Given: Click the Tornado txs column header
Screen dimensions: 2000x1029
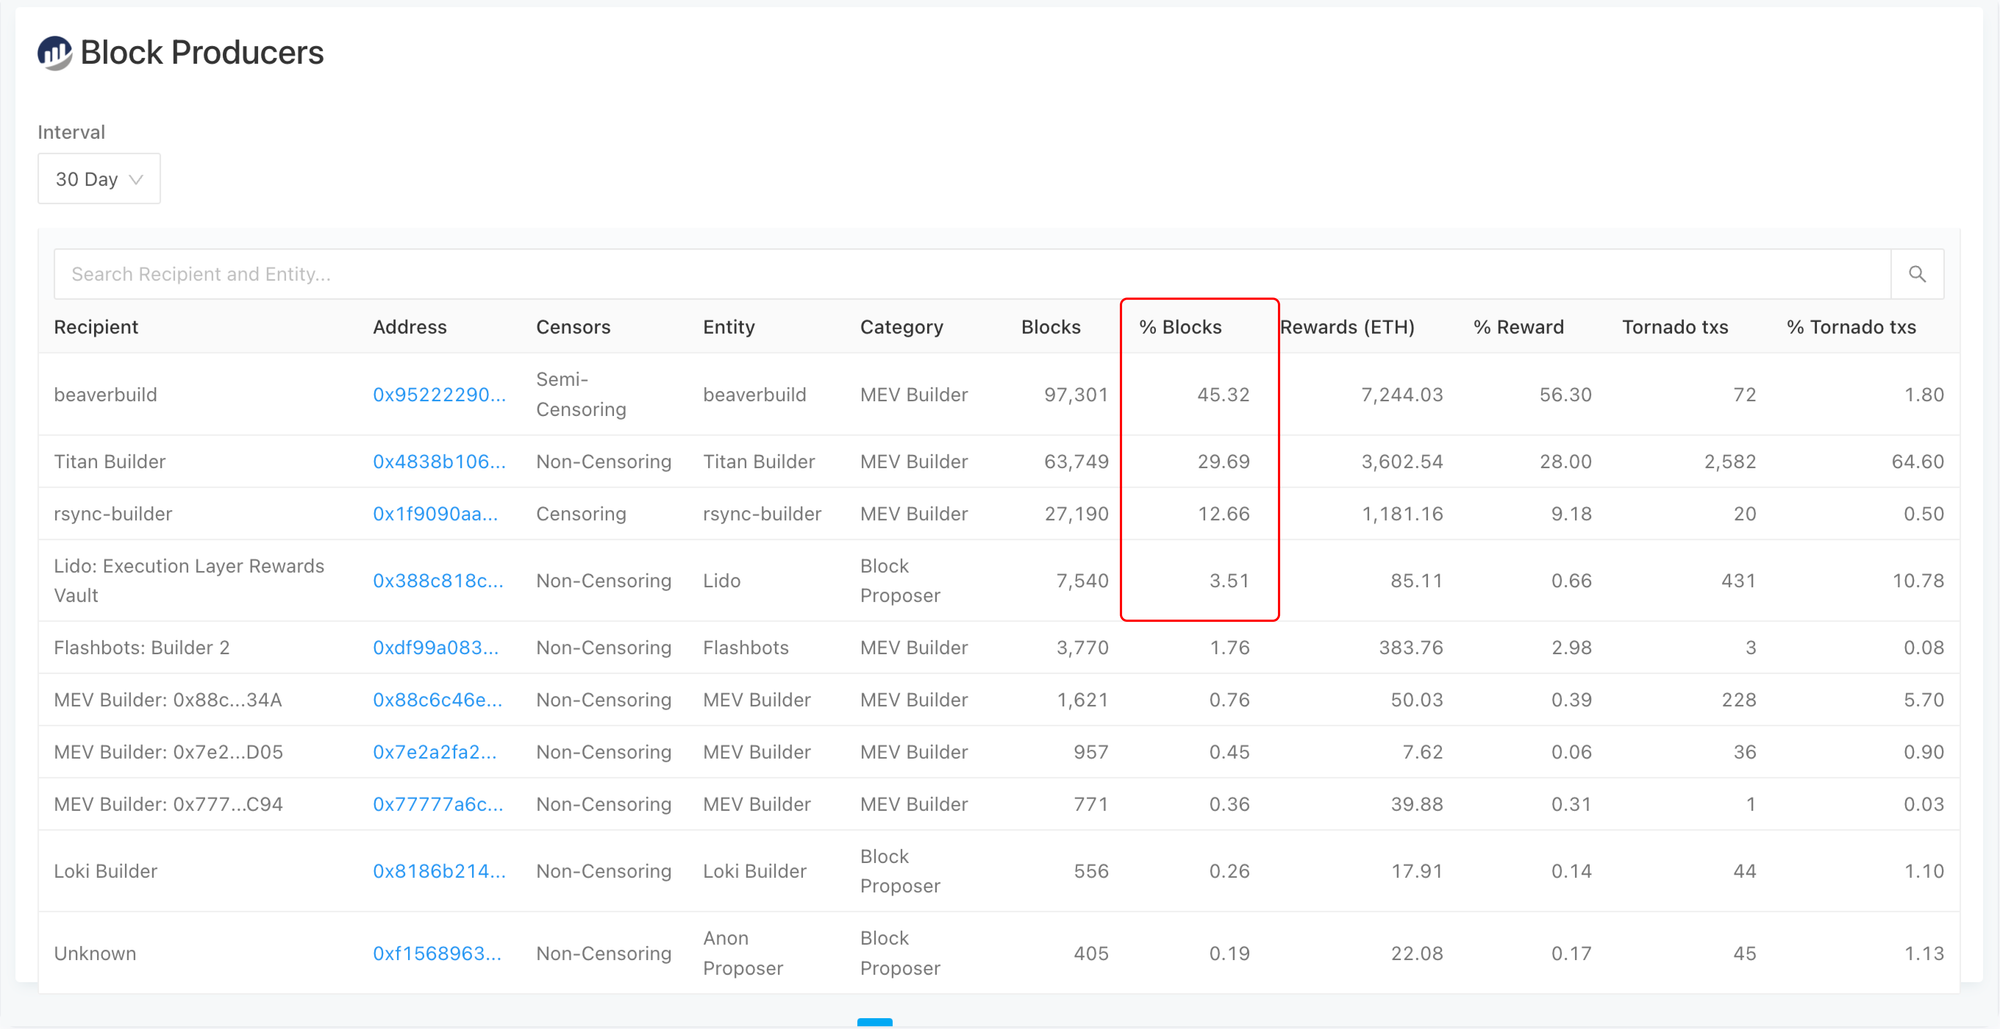Looking at the screenshot, I should click(x=1674, y=327).
